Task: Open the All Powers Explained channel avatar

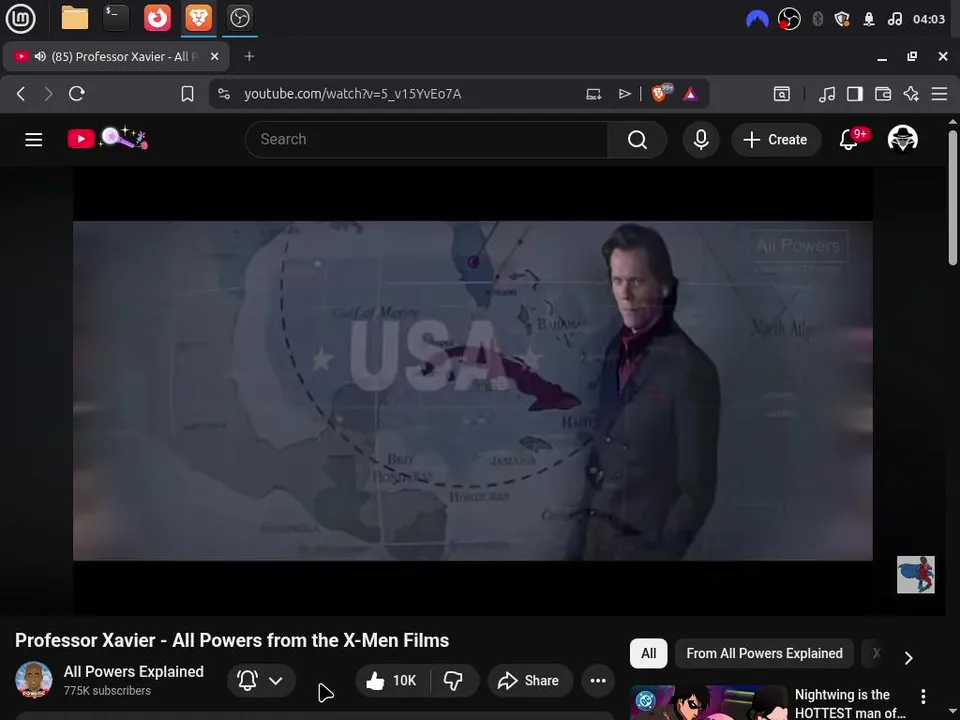Action: tap(33, 680)
